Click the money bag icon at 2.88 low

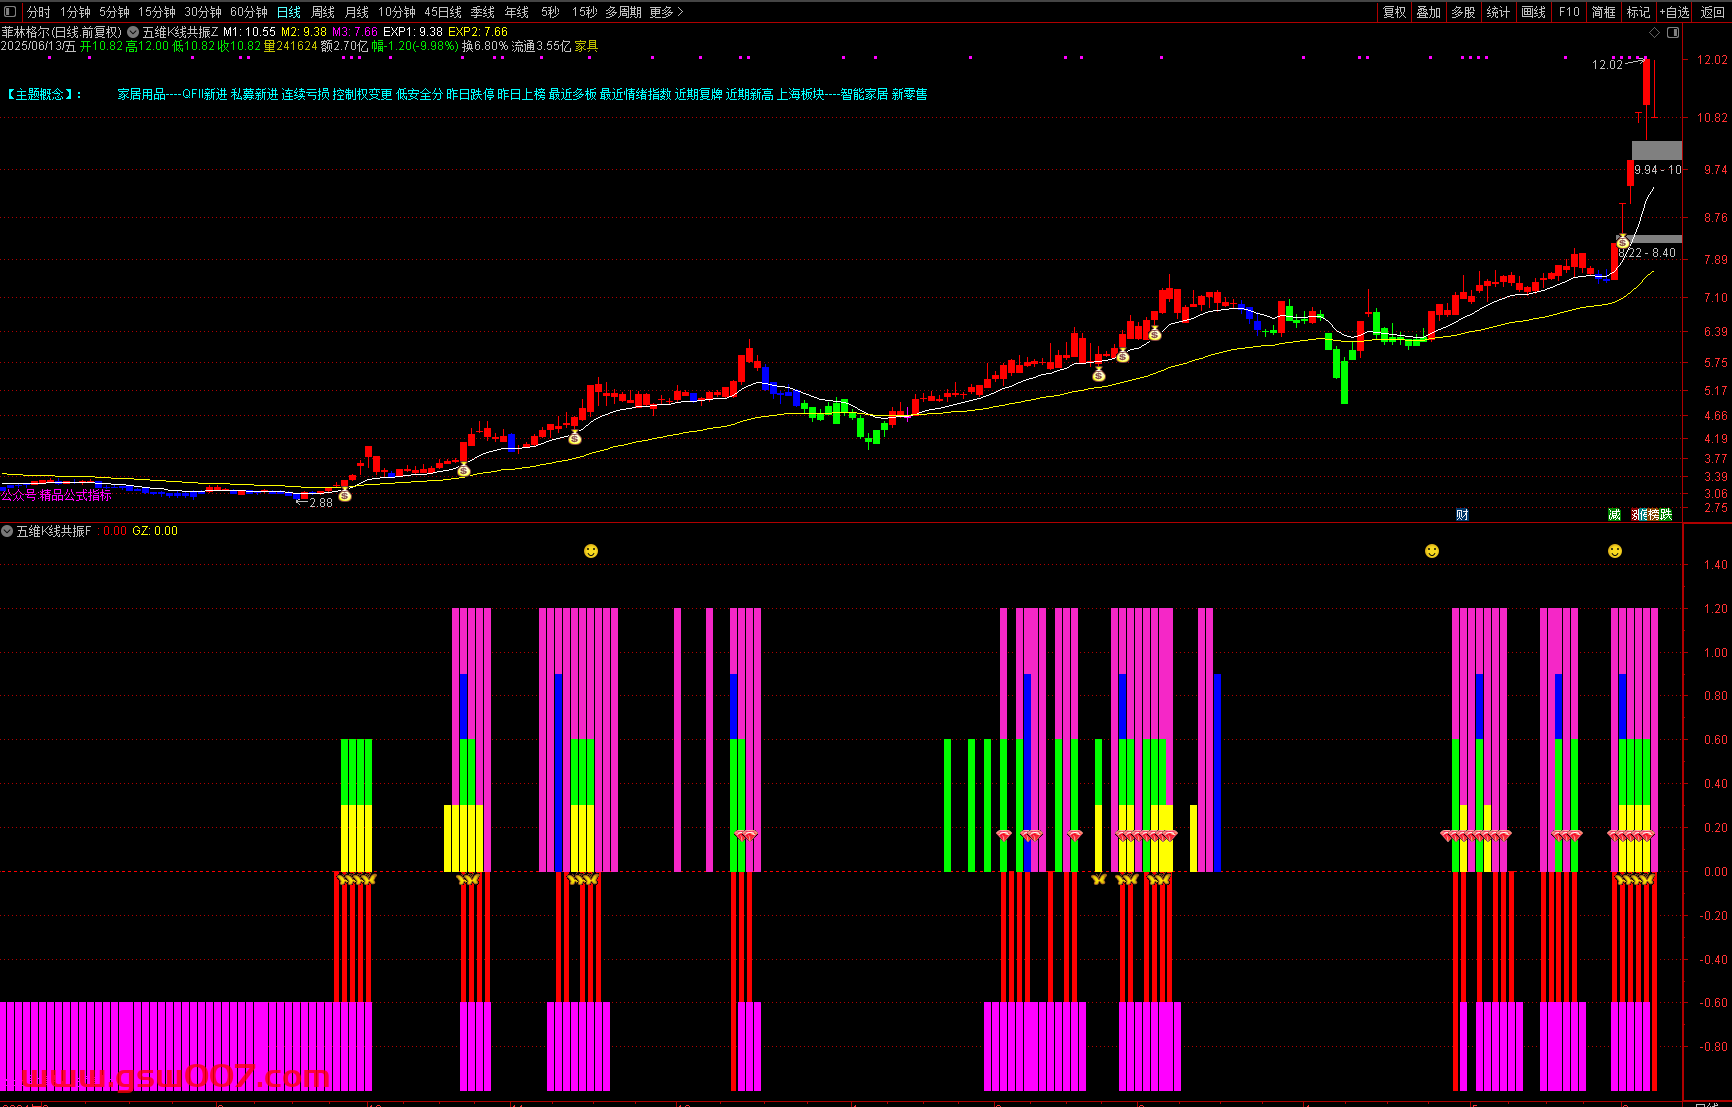tap(345, 495)
